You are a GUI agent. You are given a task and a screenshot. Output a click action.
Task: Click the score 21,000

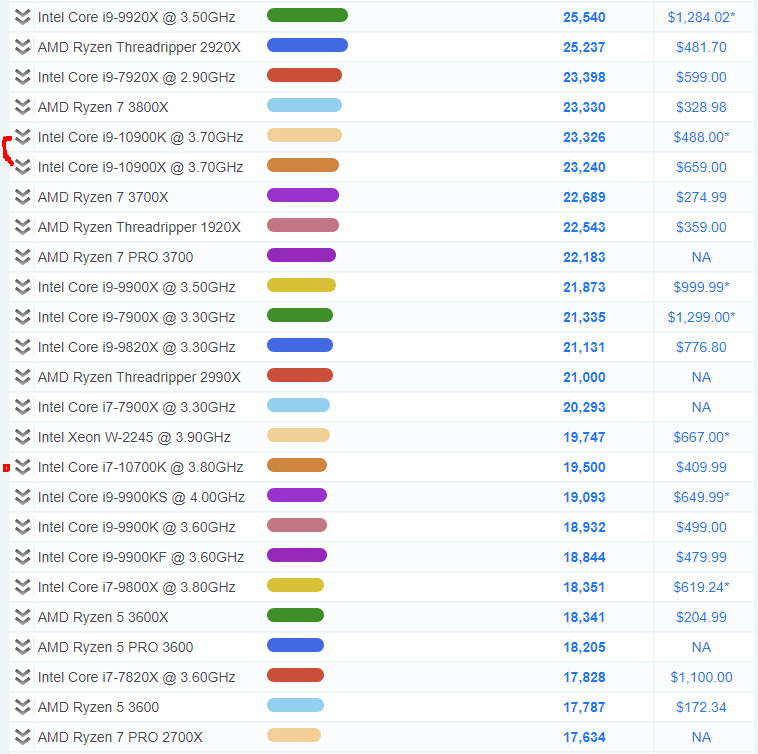(x=584, y=377)
